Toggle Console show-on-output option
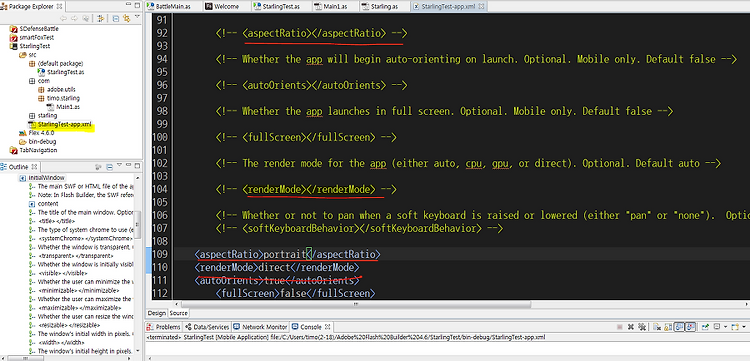The height and width of the screenshot is (361, 750). coord(679,327)
